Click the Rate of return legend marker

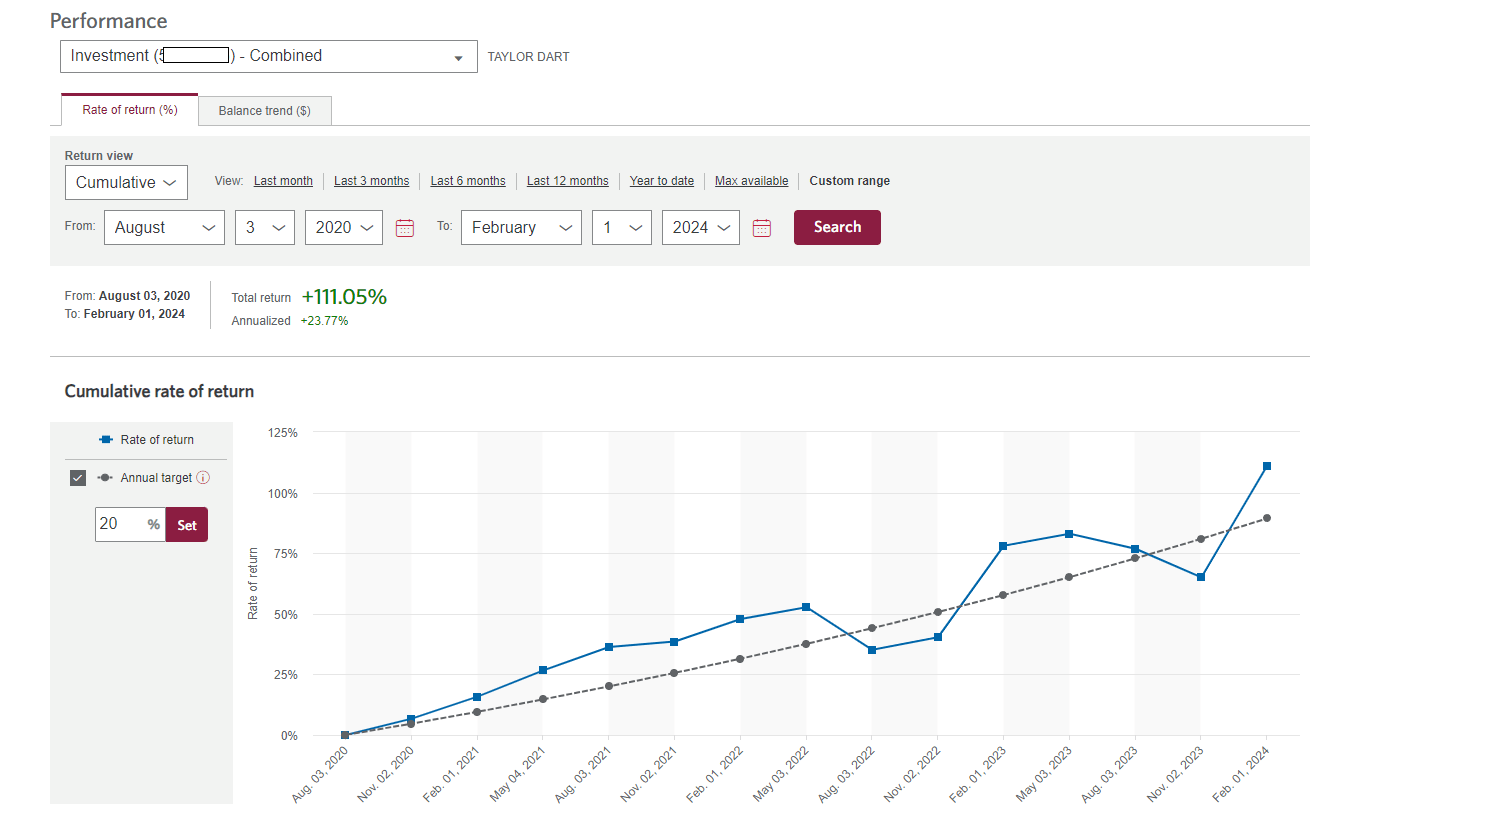coord(106,440)
